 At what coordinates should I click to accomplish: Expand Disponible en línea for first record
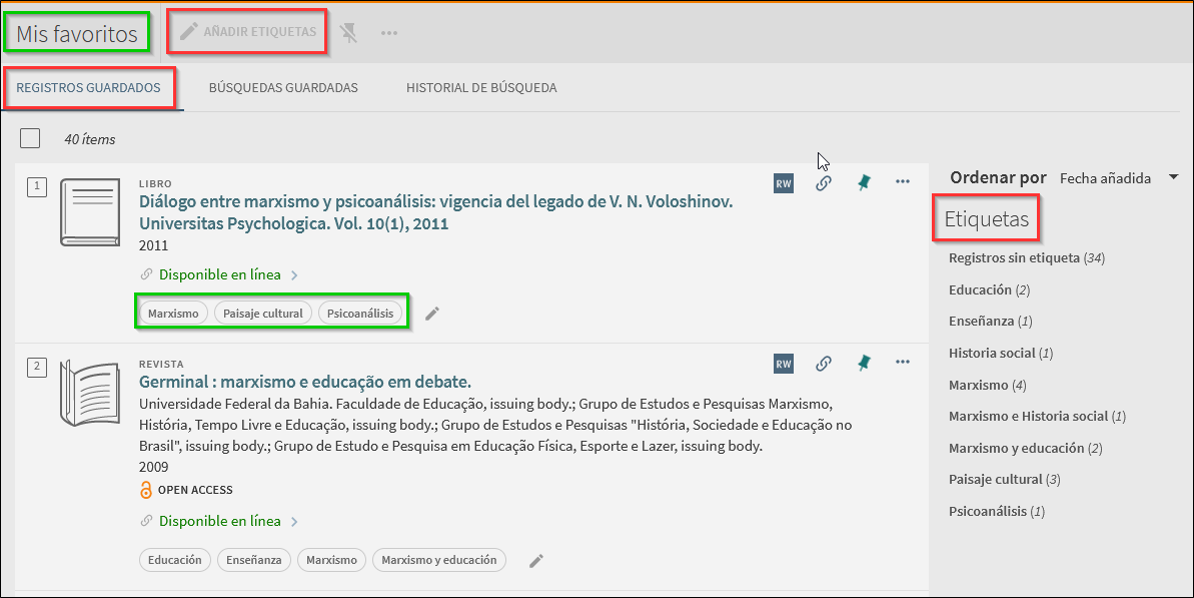click(x=220, y=274)
